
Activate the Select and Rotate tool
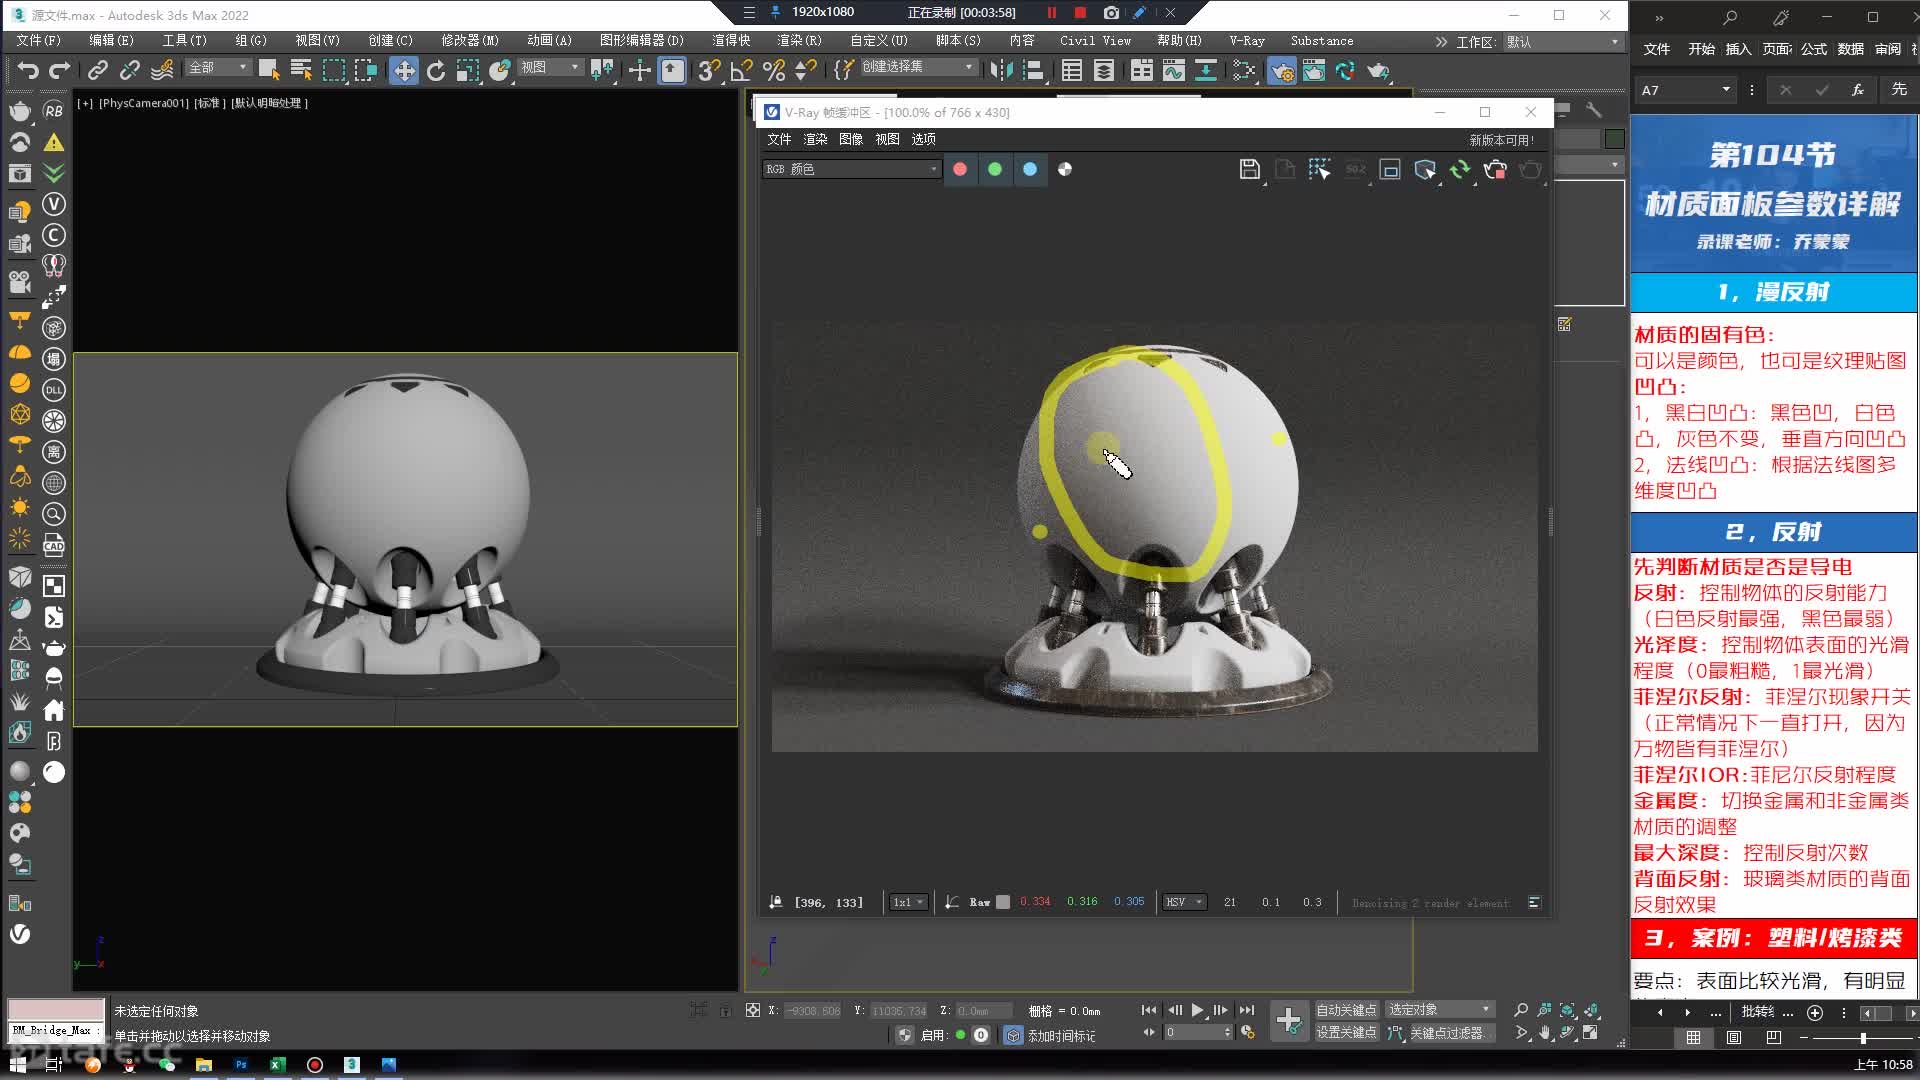436,70
